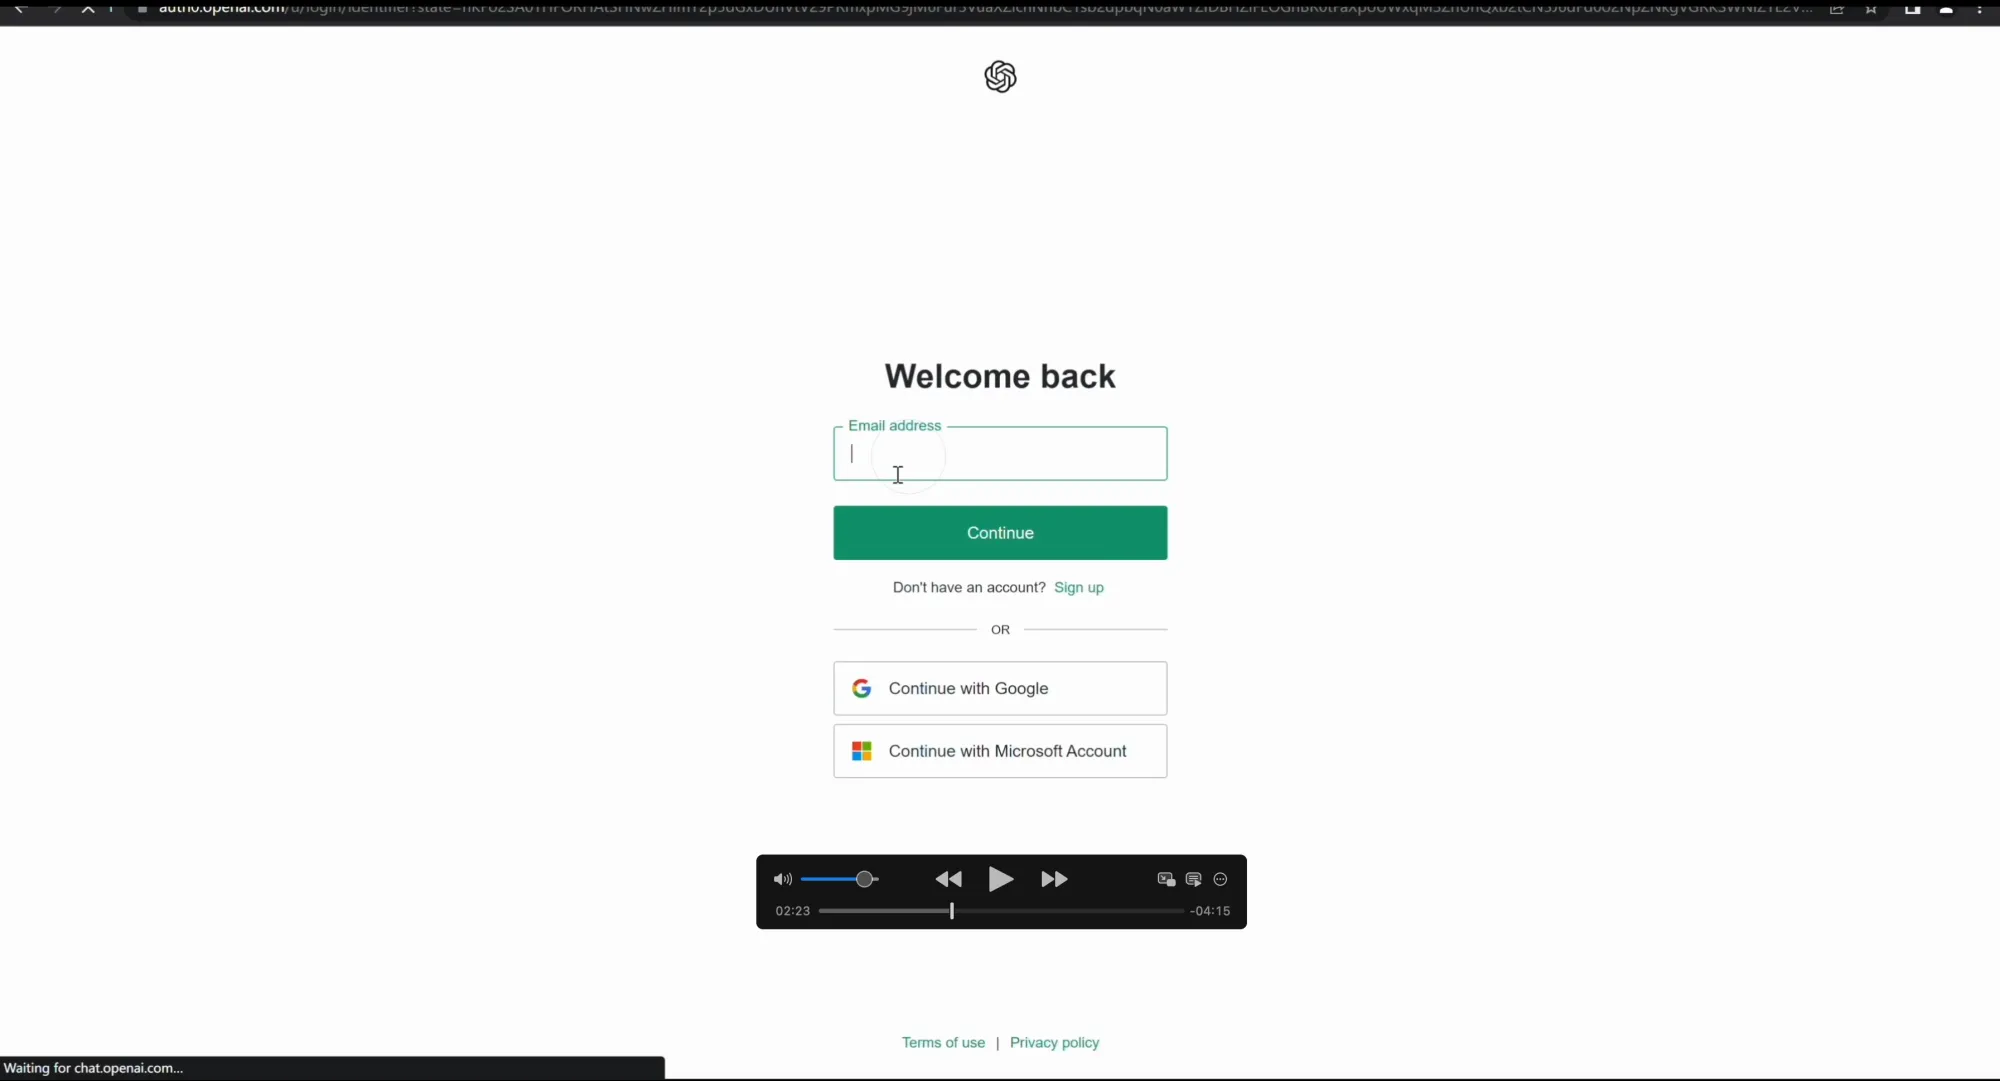Bookmark this page using the star icon
The width and height of the screenshot is (2000, 1081).
tap(1872, 10)
